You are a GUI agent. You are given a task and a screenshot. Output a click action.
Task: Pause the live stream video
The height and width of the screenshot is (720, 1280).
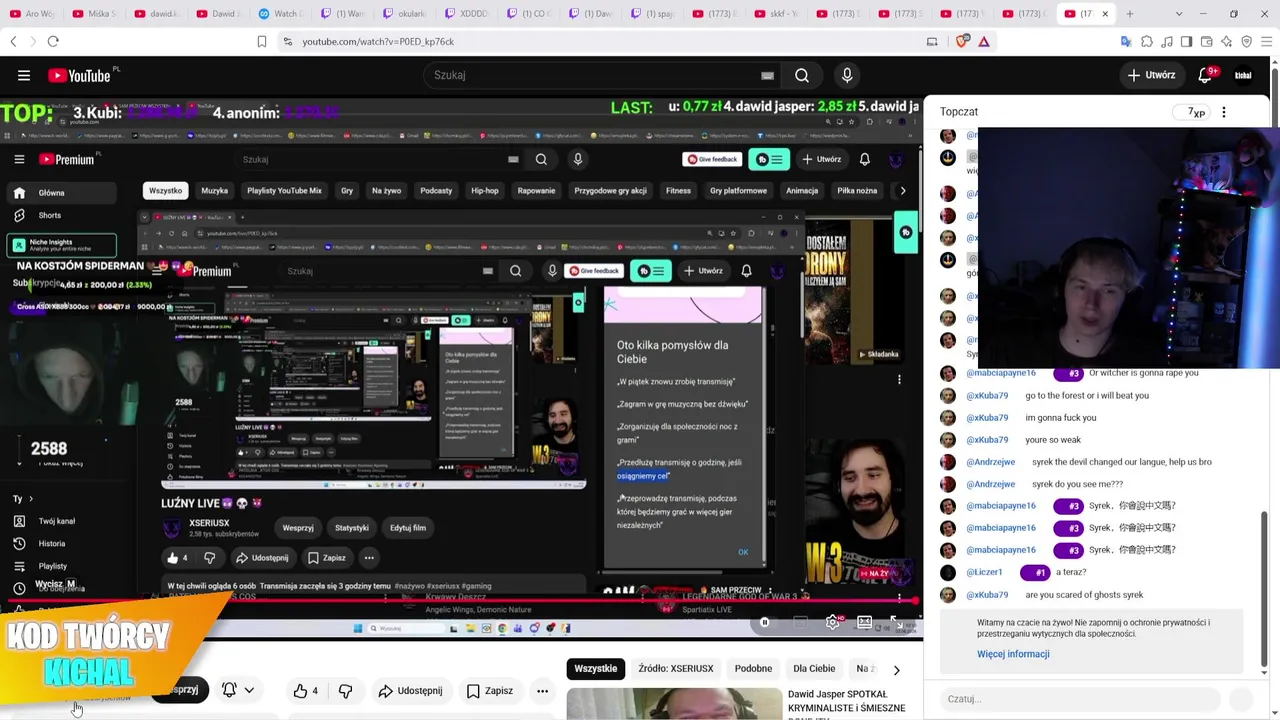[x=765, y=622]
